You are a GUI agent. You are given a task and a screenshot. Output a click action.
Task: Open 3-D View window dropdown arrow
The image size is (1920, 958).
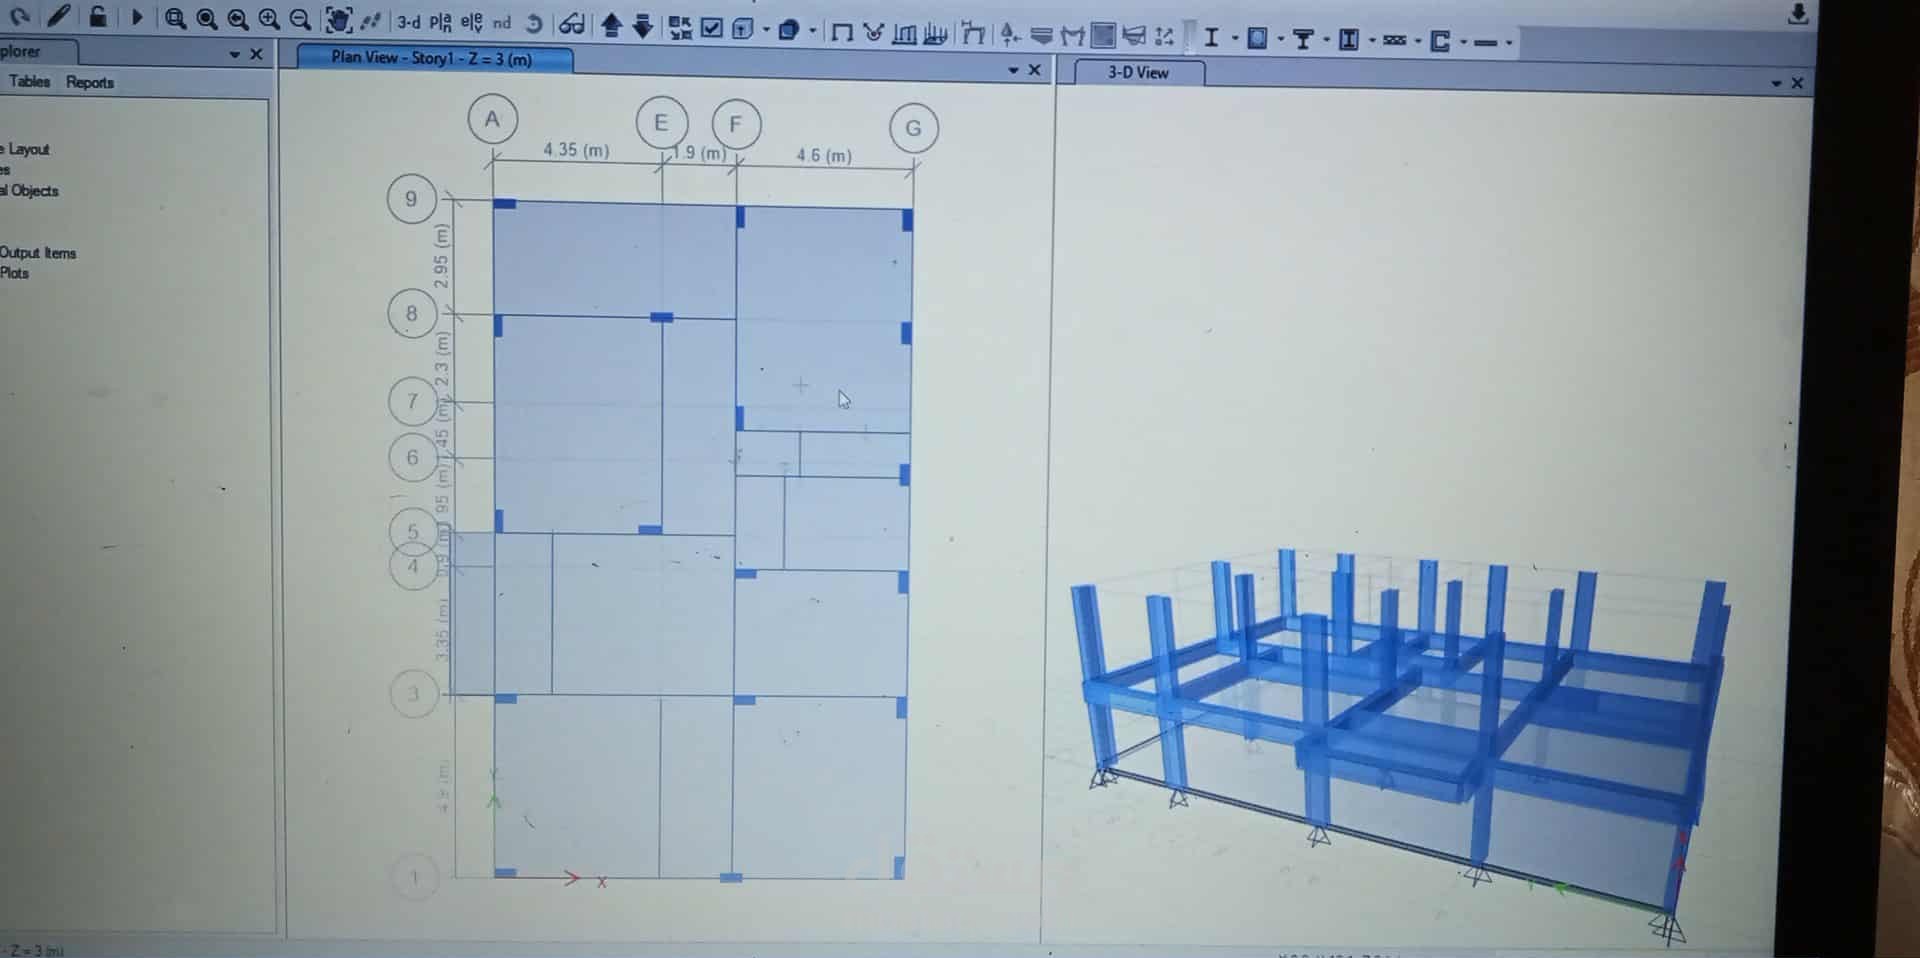point(1776,83)
